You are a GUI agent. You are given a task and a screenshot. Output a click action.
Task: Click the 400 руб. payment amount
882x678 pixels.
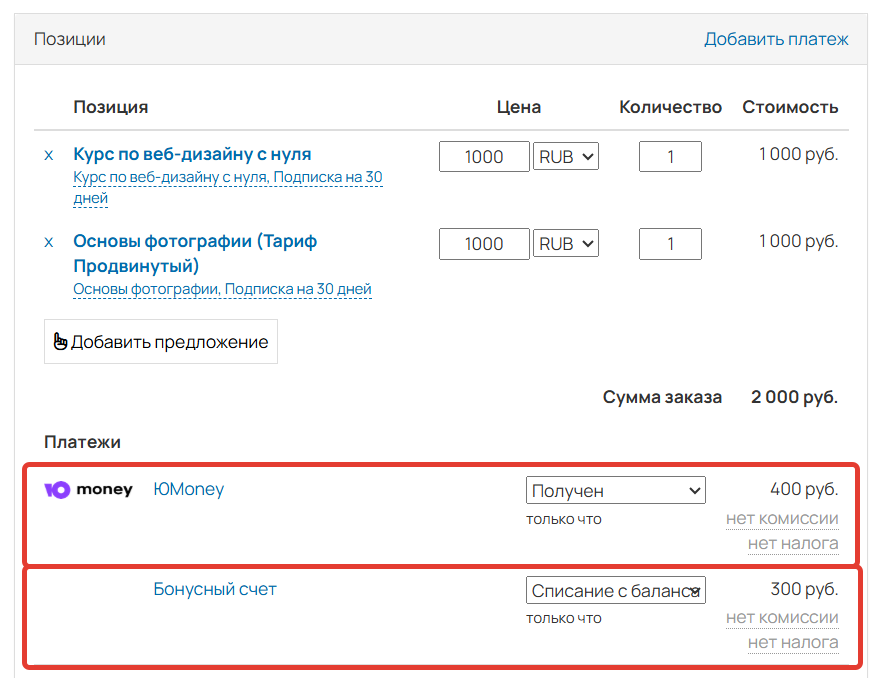(804, 489)
